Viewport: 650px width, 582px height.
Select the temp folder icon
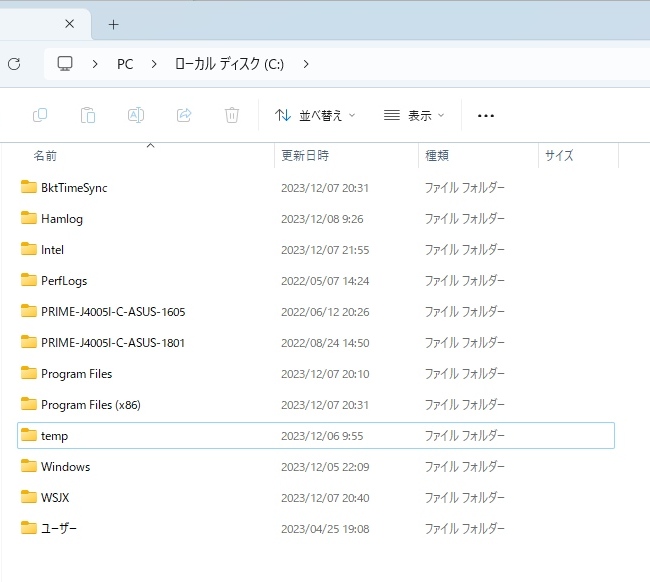pos(29,435)
